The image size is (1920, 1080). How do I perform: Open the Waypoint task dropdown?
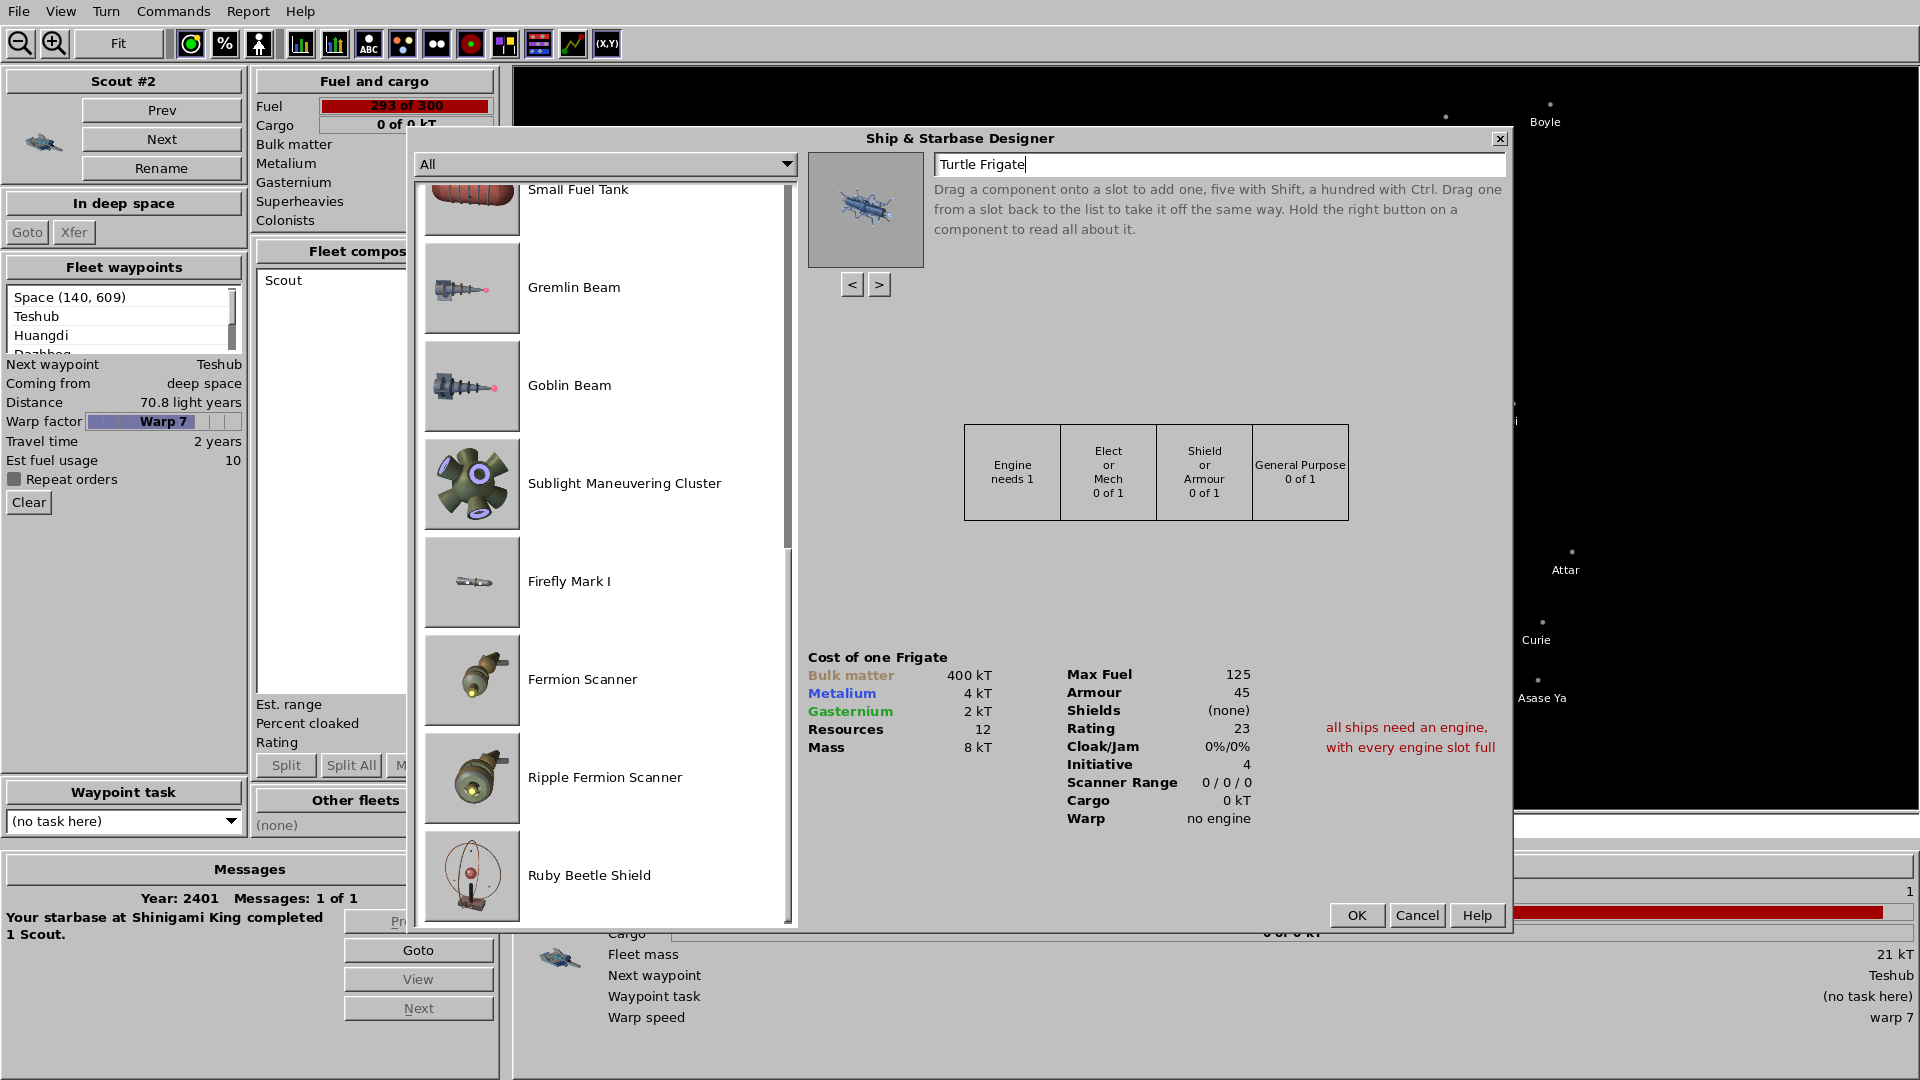[124, 821]
